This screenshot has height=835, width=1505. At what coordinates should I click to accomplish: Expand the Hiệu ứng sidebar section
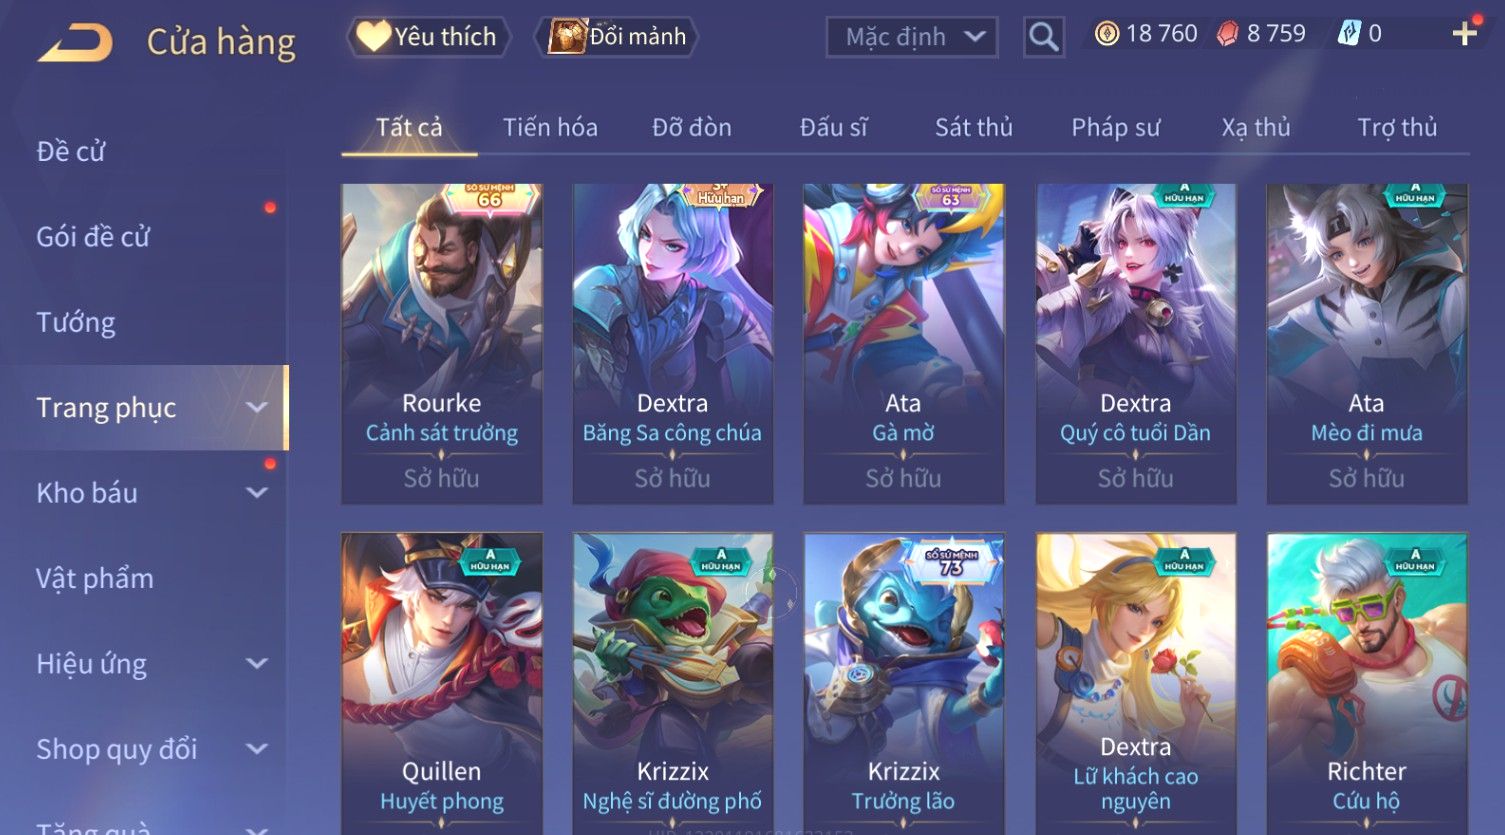[257, 663]
